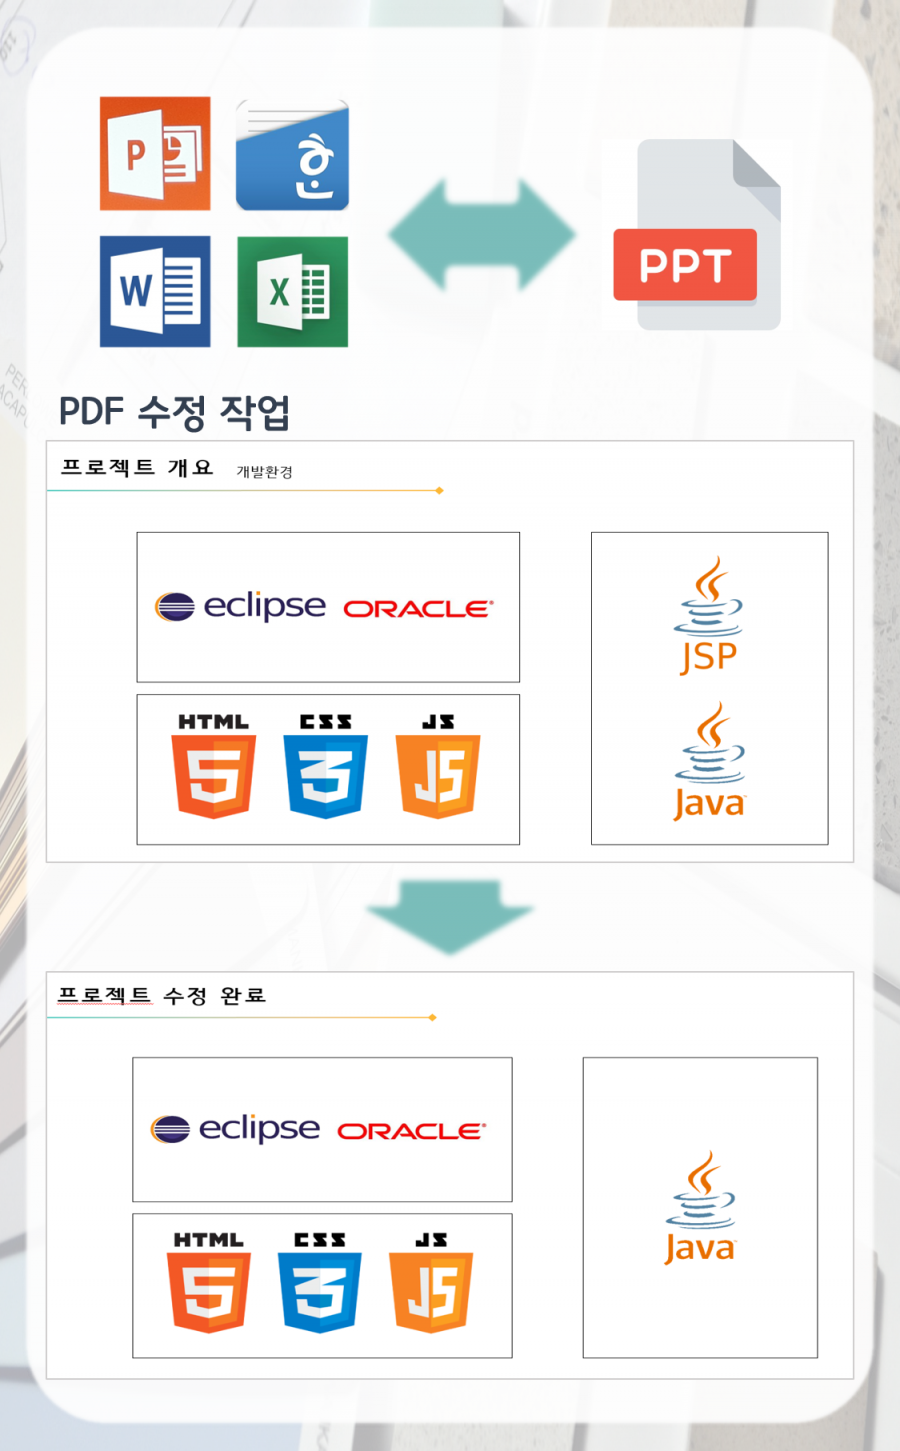Click the "PDF 수정 작업" heading
Viewport: 900px width, 1451px height.
[174, 412]
